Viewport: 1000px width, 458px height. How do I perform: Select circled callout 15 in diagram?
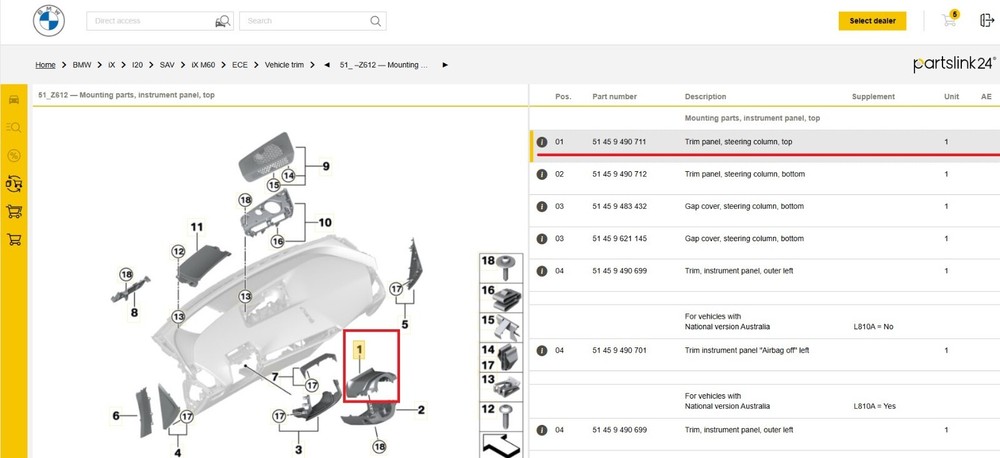274,186
